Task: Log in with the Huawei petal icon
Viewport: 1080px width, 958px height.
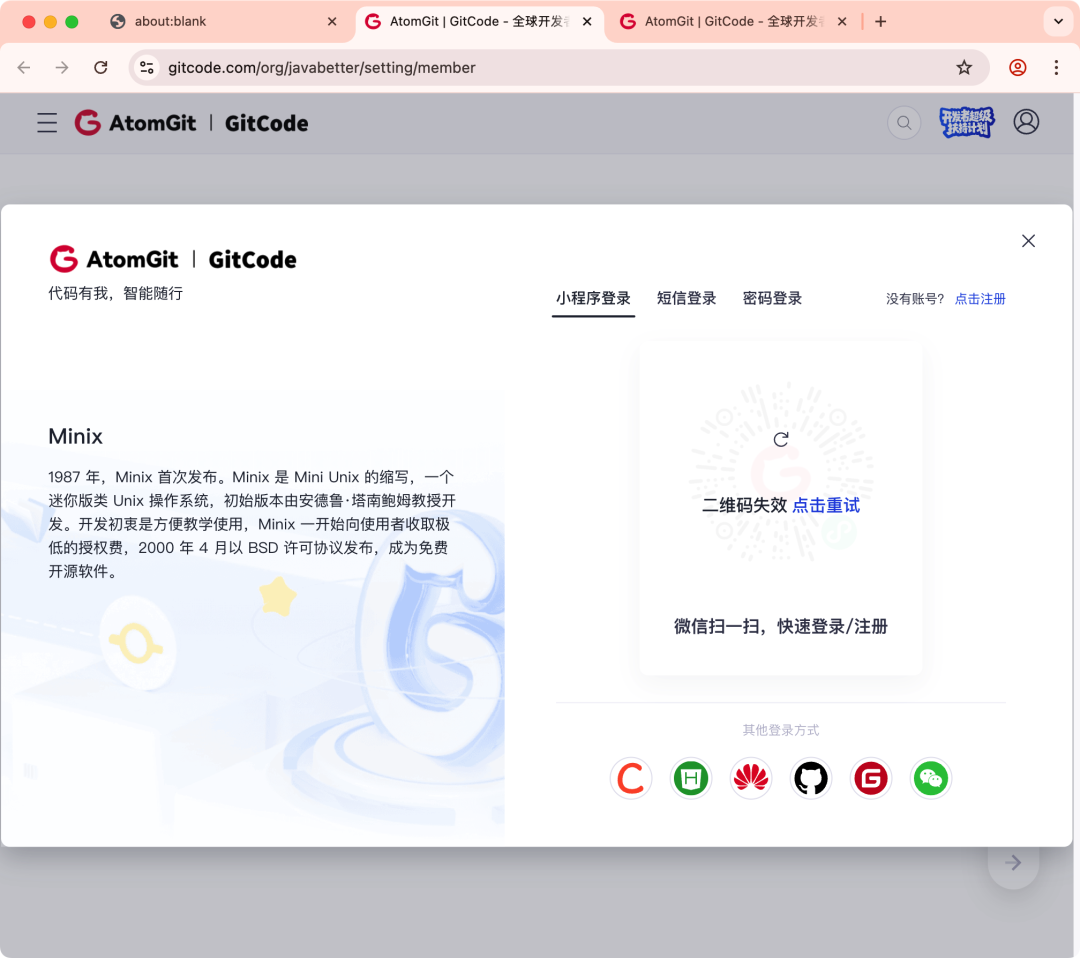Action: coord(751,778)
